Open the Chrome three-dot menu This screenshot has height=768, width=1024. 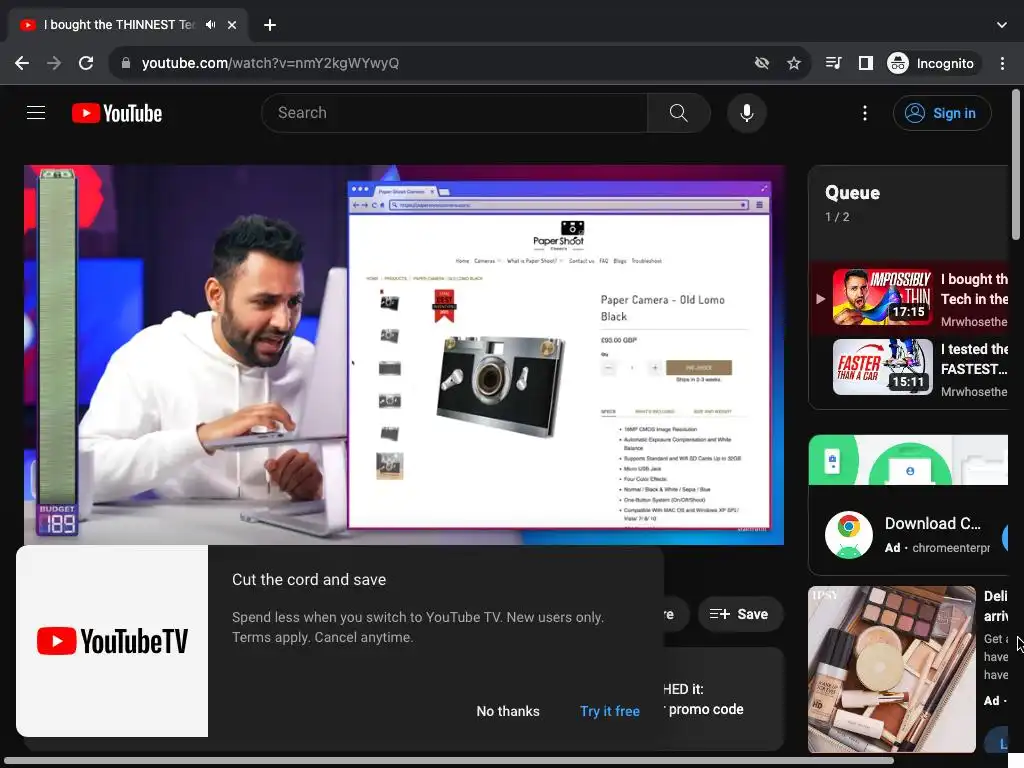click(1002, 63)
